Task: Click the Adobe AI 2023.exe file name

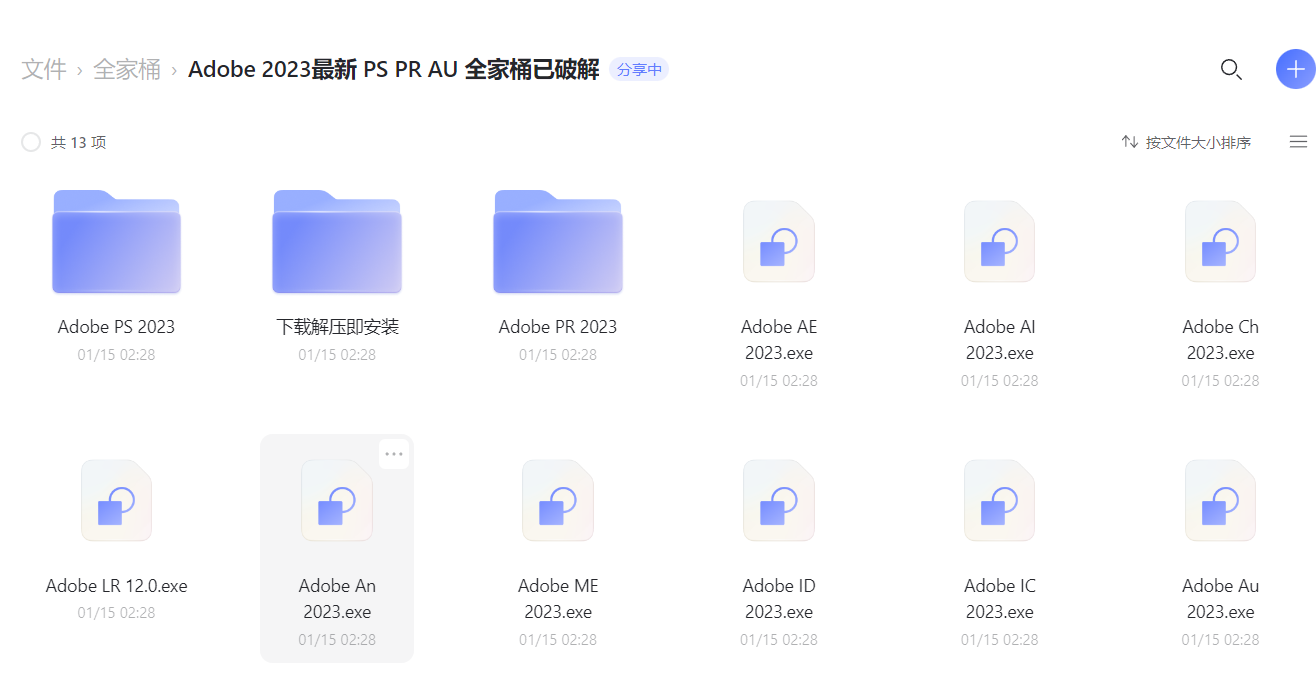Action: (1000, 340)
